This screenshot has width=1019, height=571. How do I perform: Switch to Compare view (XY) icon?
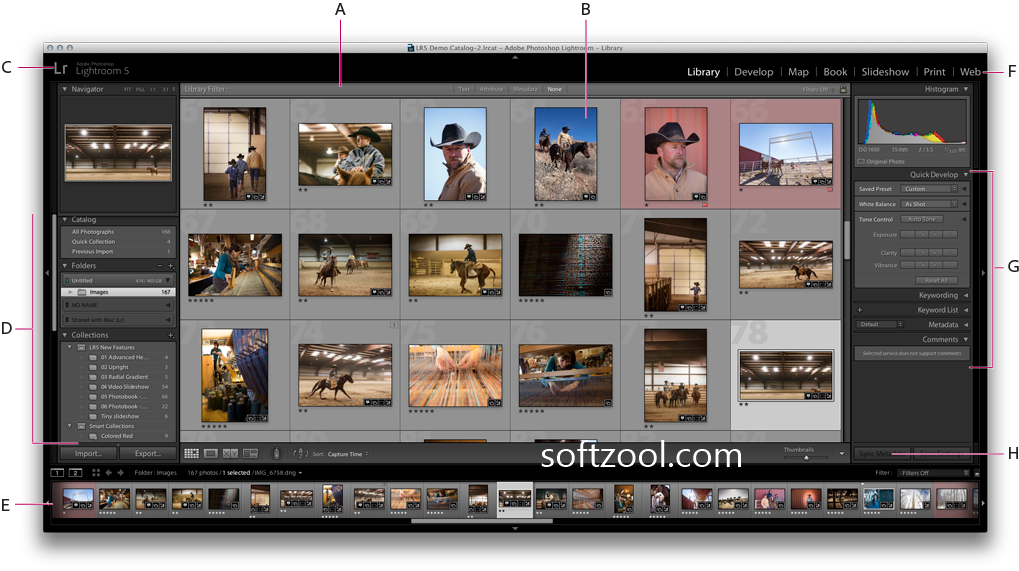230,453
